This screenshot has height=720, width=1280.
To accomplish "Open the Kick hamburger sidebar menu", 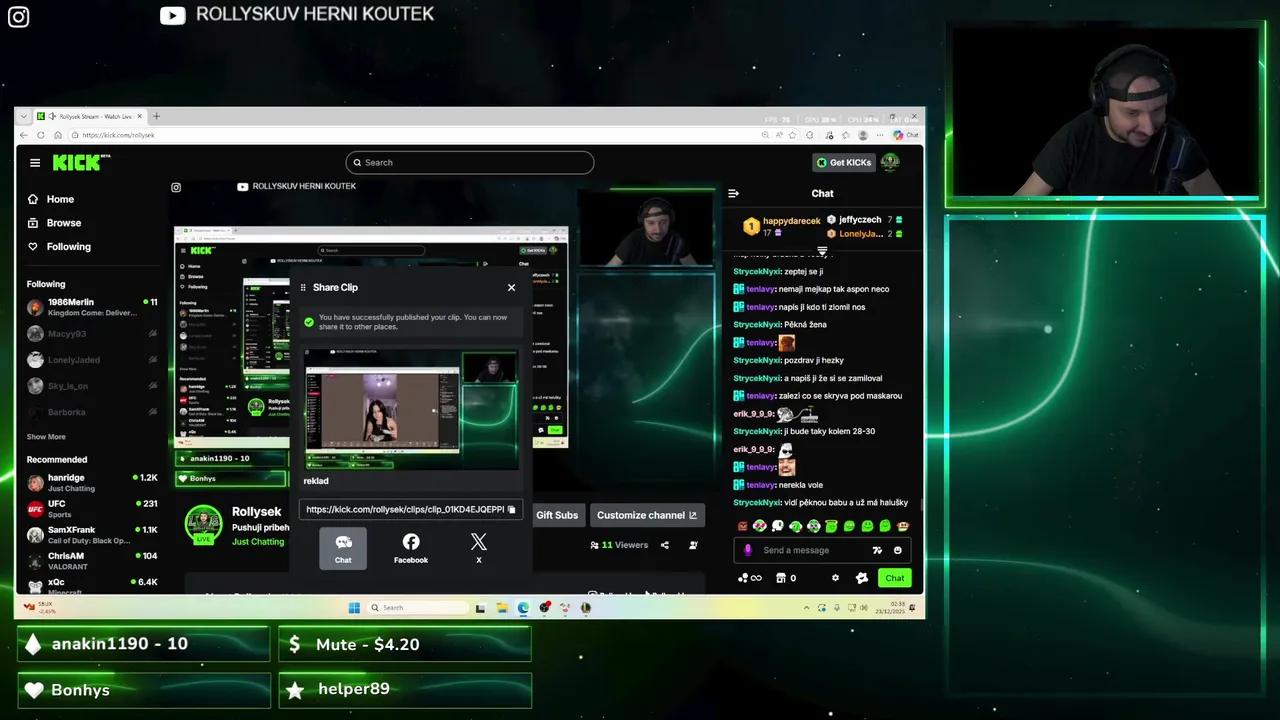I will point(35,162).
